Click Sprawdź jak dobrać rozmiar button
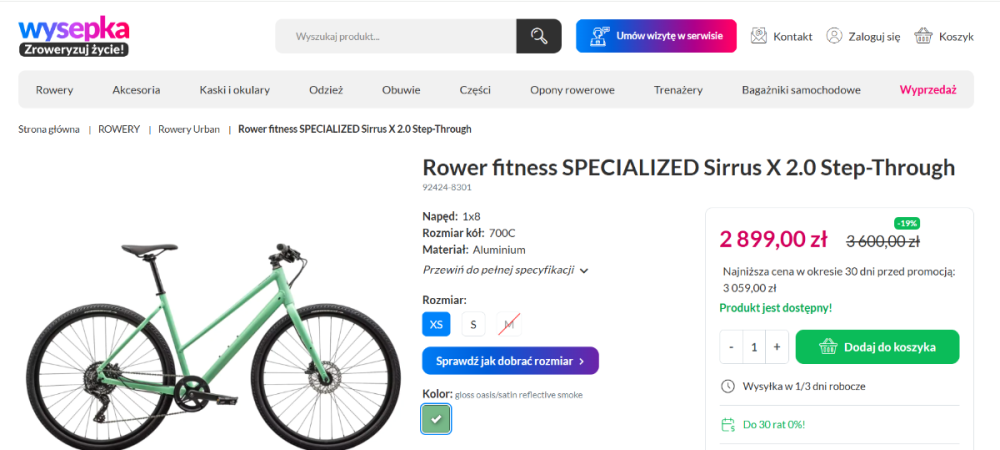Screen dimensions: 1000x450 510,361
